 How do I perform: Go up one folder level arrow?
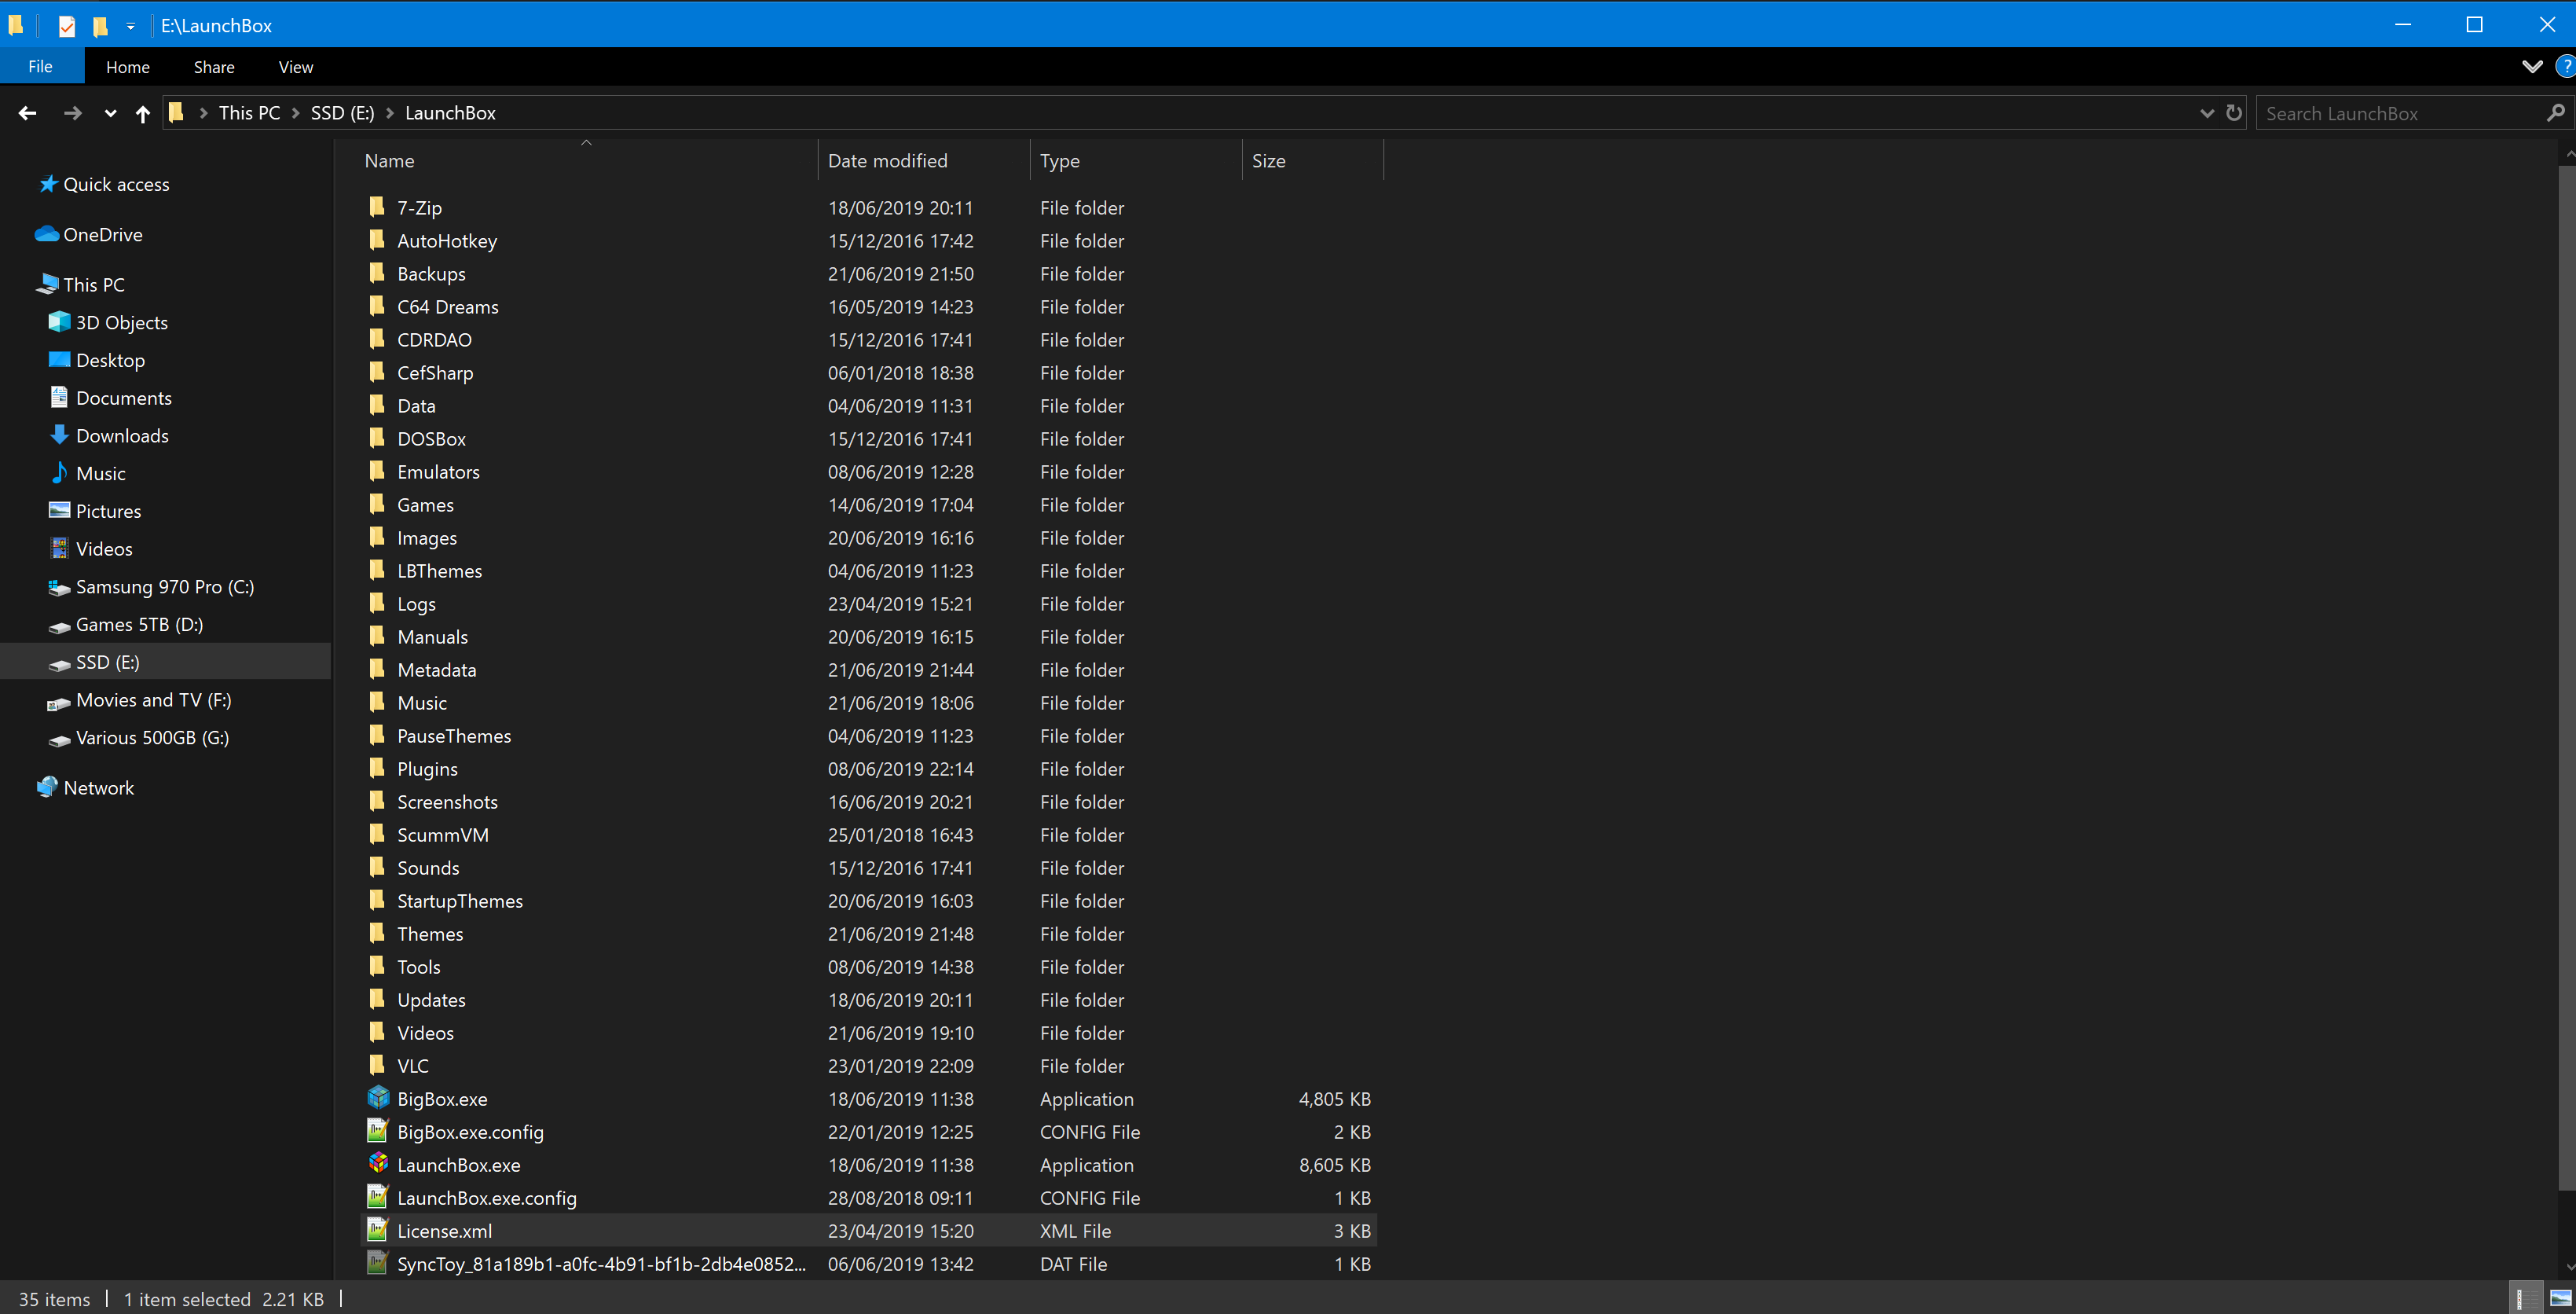(x=143, y=113)
